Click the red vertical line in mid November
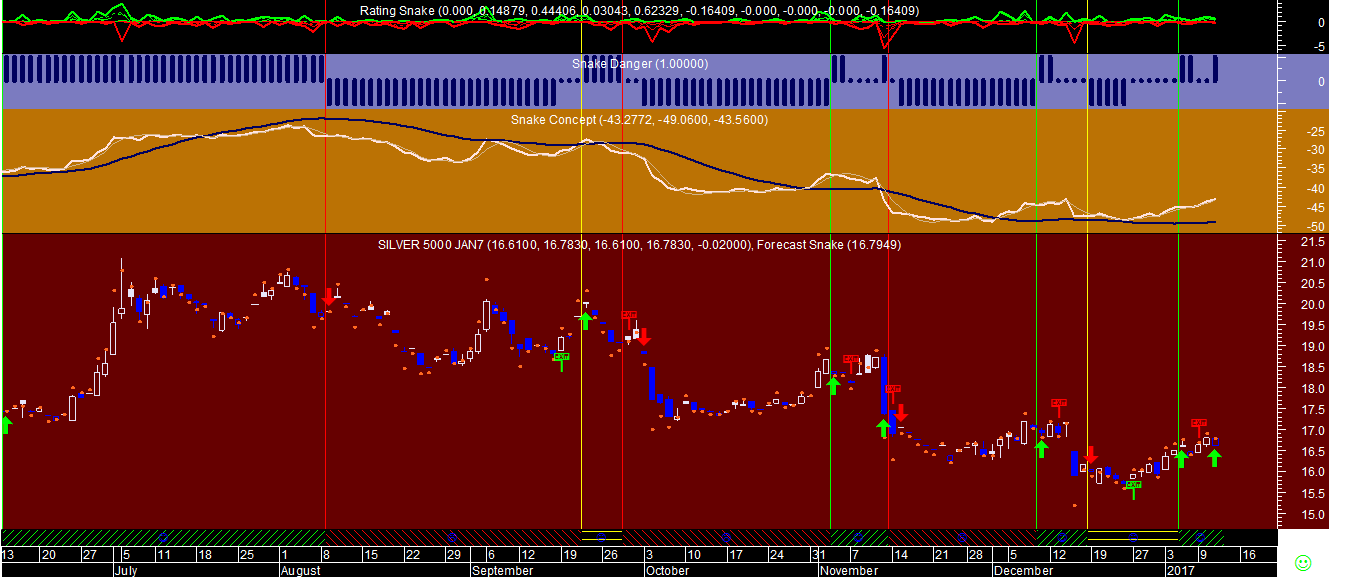This screenshot has width=1352, height=577. click(889, 264)
